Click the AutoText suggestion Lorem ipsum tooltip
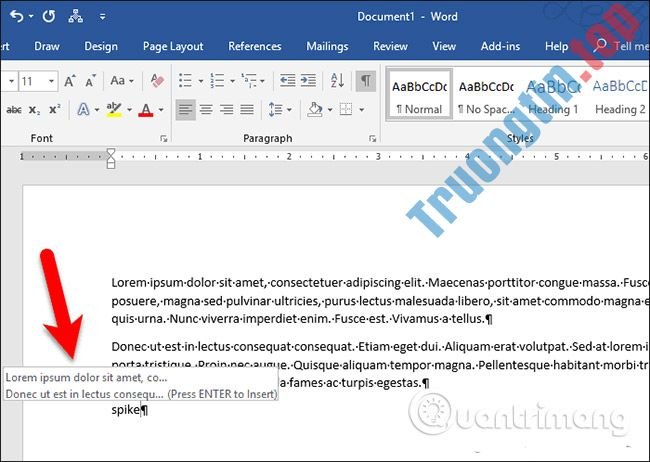 141,385
